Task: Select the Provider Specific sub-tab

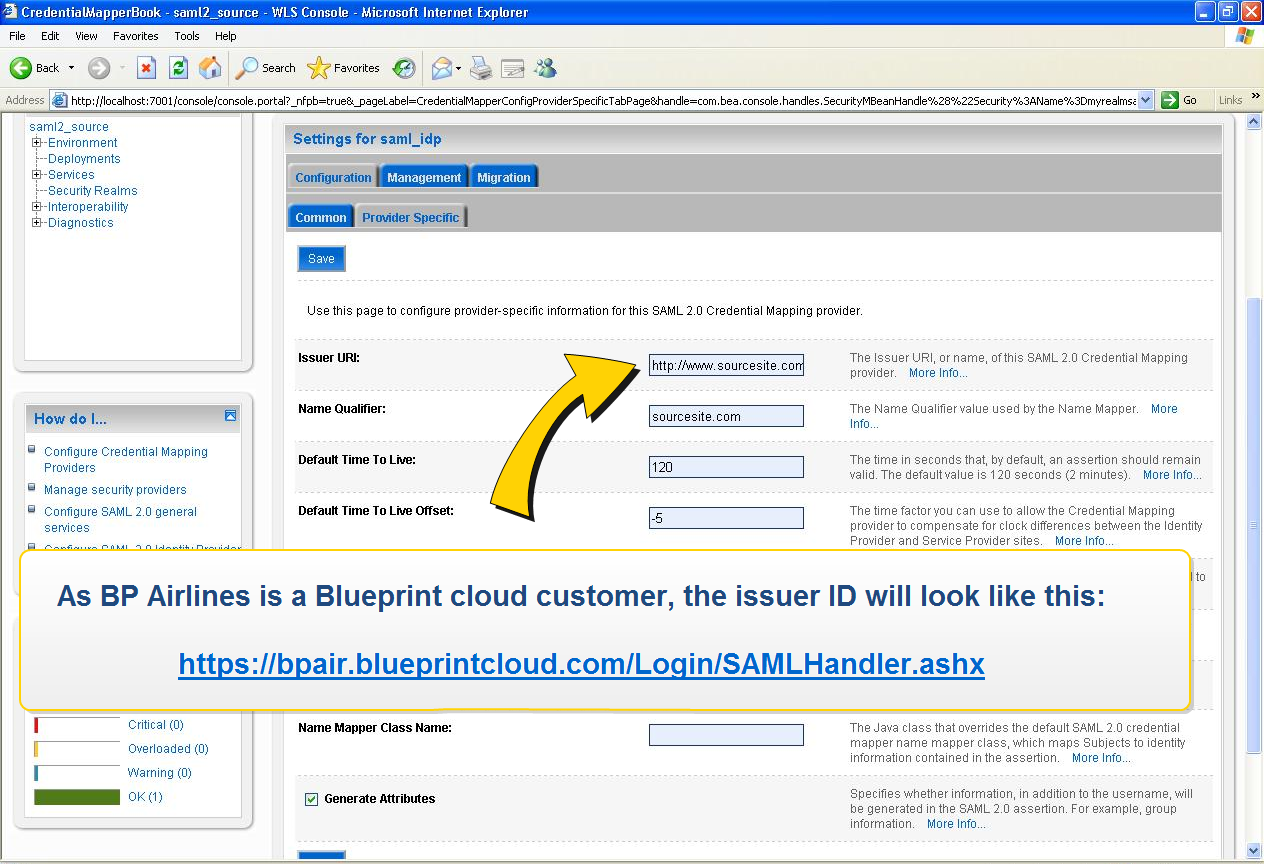Action: (411, 217)
